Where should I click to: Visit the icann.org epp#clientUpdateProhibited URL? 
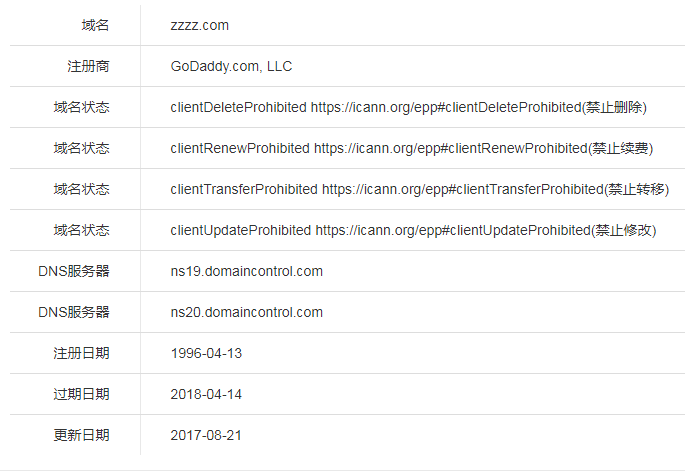[452, 230]
